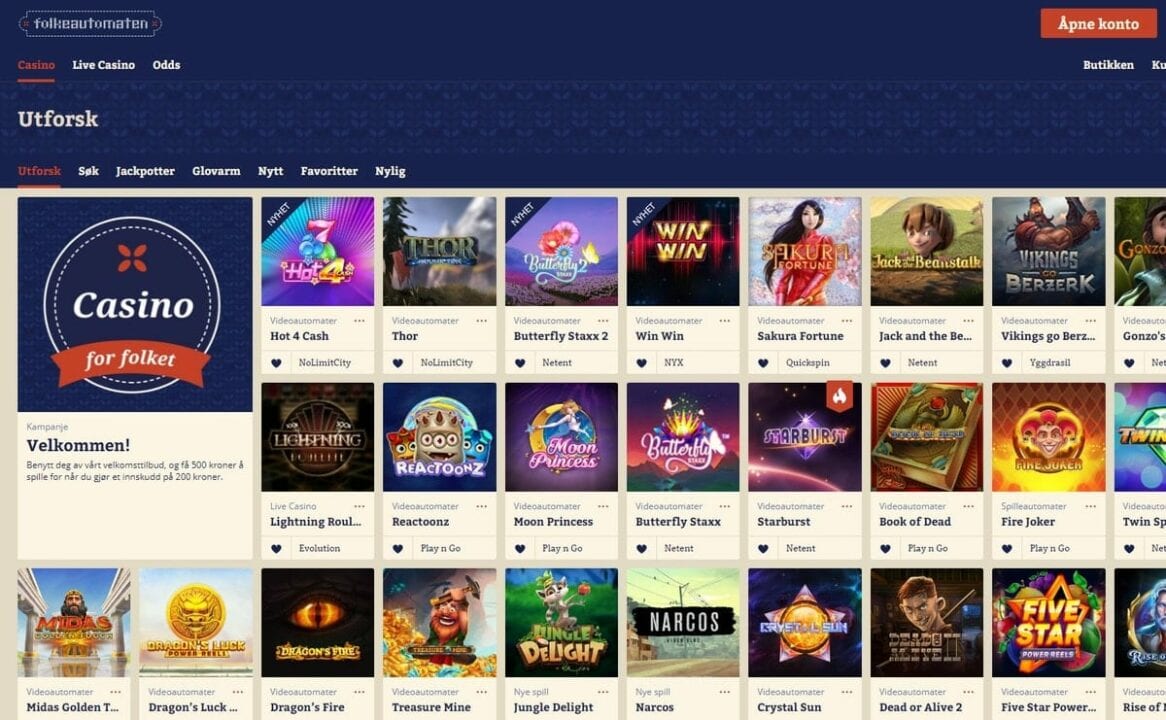Screen dimensions: 1166x720
Task: Mark Book of Dead as favorite heart
Action: (x=885, y=549)
